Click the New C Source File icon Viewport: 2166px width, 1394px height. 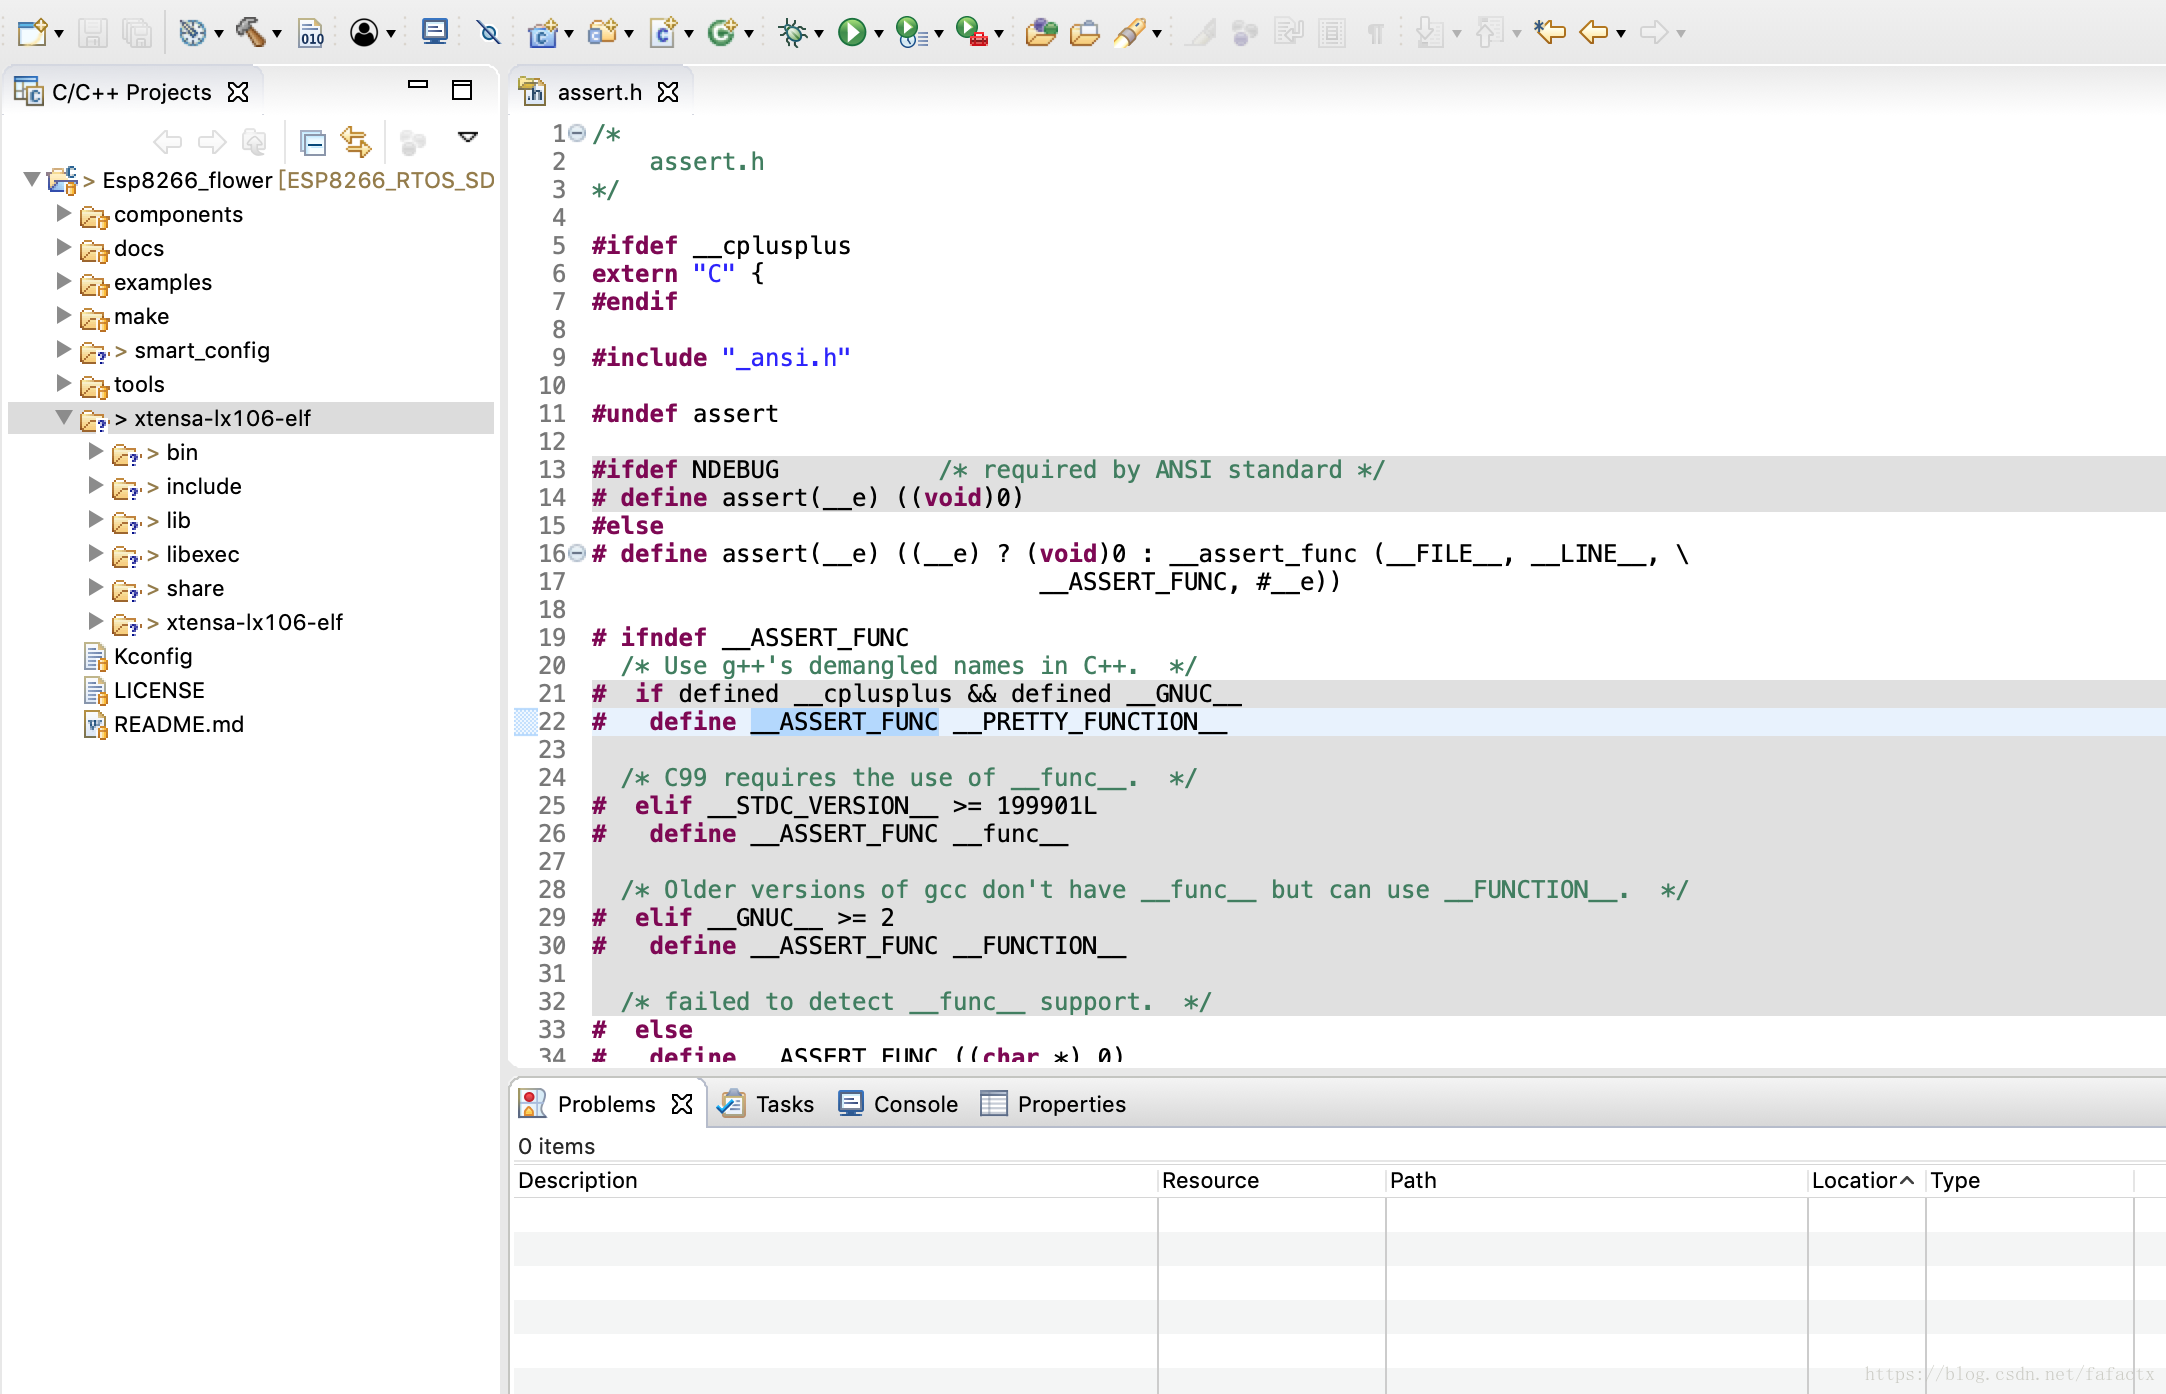pyautogui.click(x=662, y=32)
